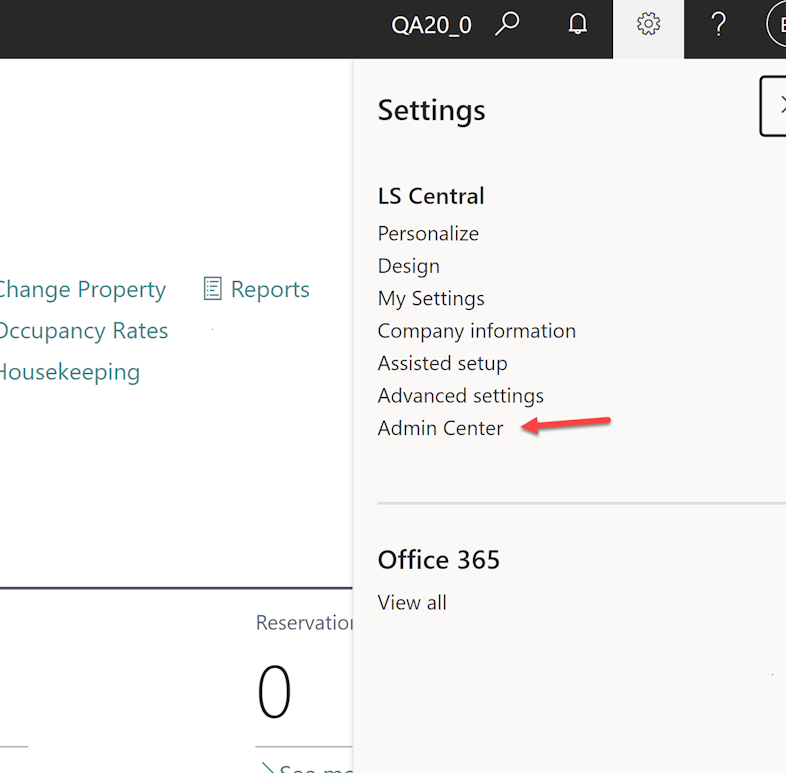Select Personalize in Settings
The image size is (786, 773).
pyautogui.click(x=428, y=233)
